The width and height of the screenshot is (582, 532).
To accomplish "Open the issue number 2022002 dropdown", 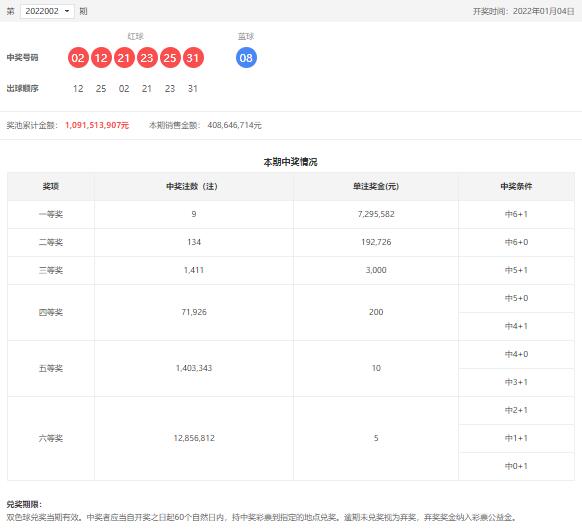I will (x=47, y=11).
